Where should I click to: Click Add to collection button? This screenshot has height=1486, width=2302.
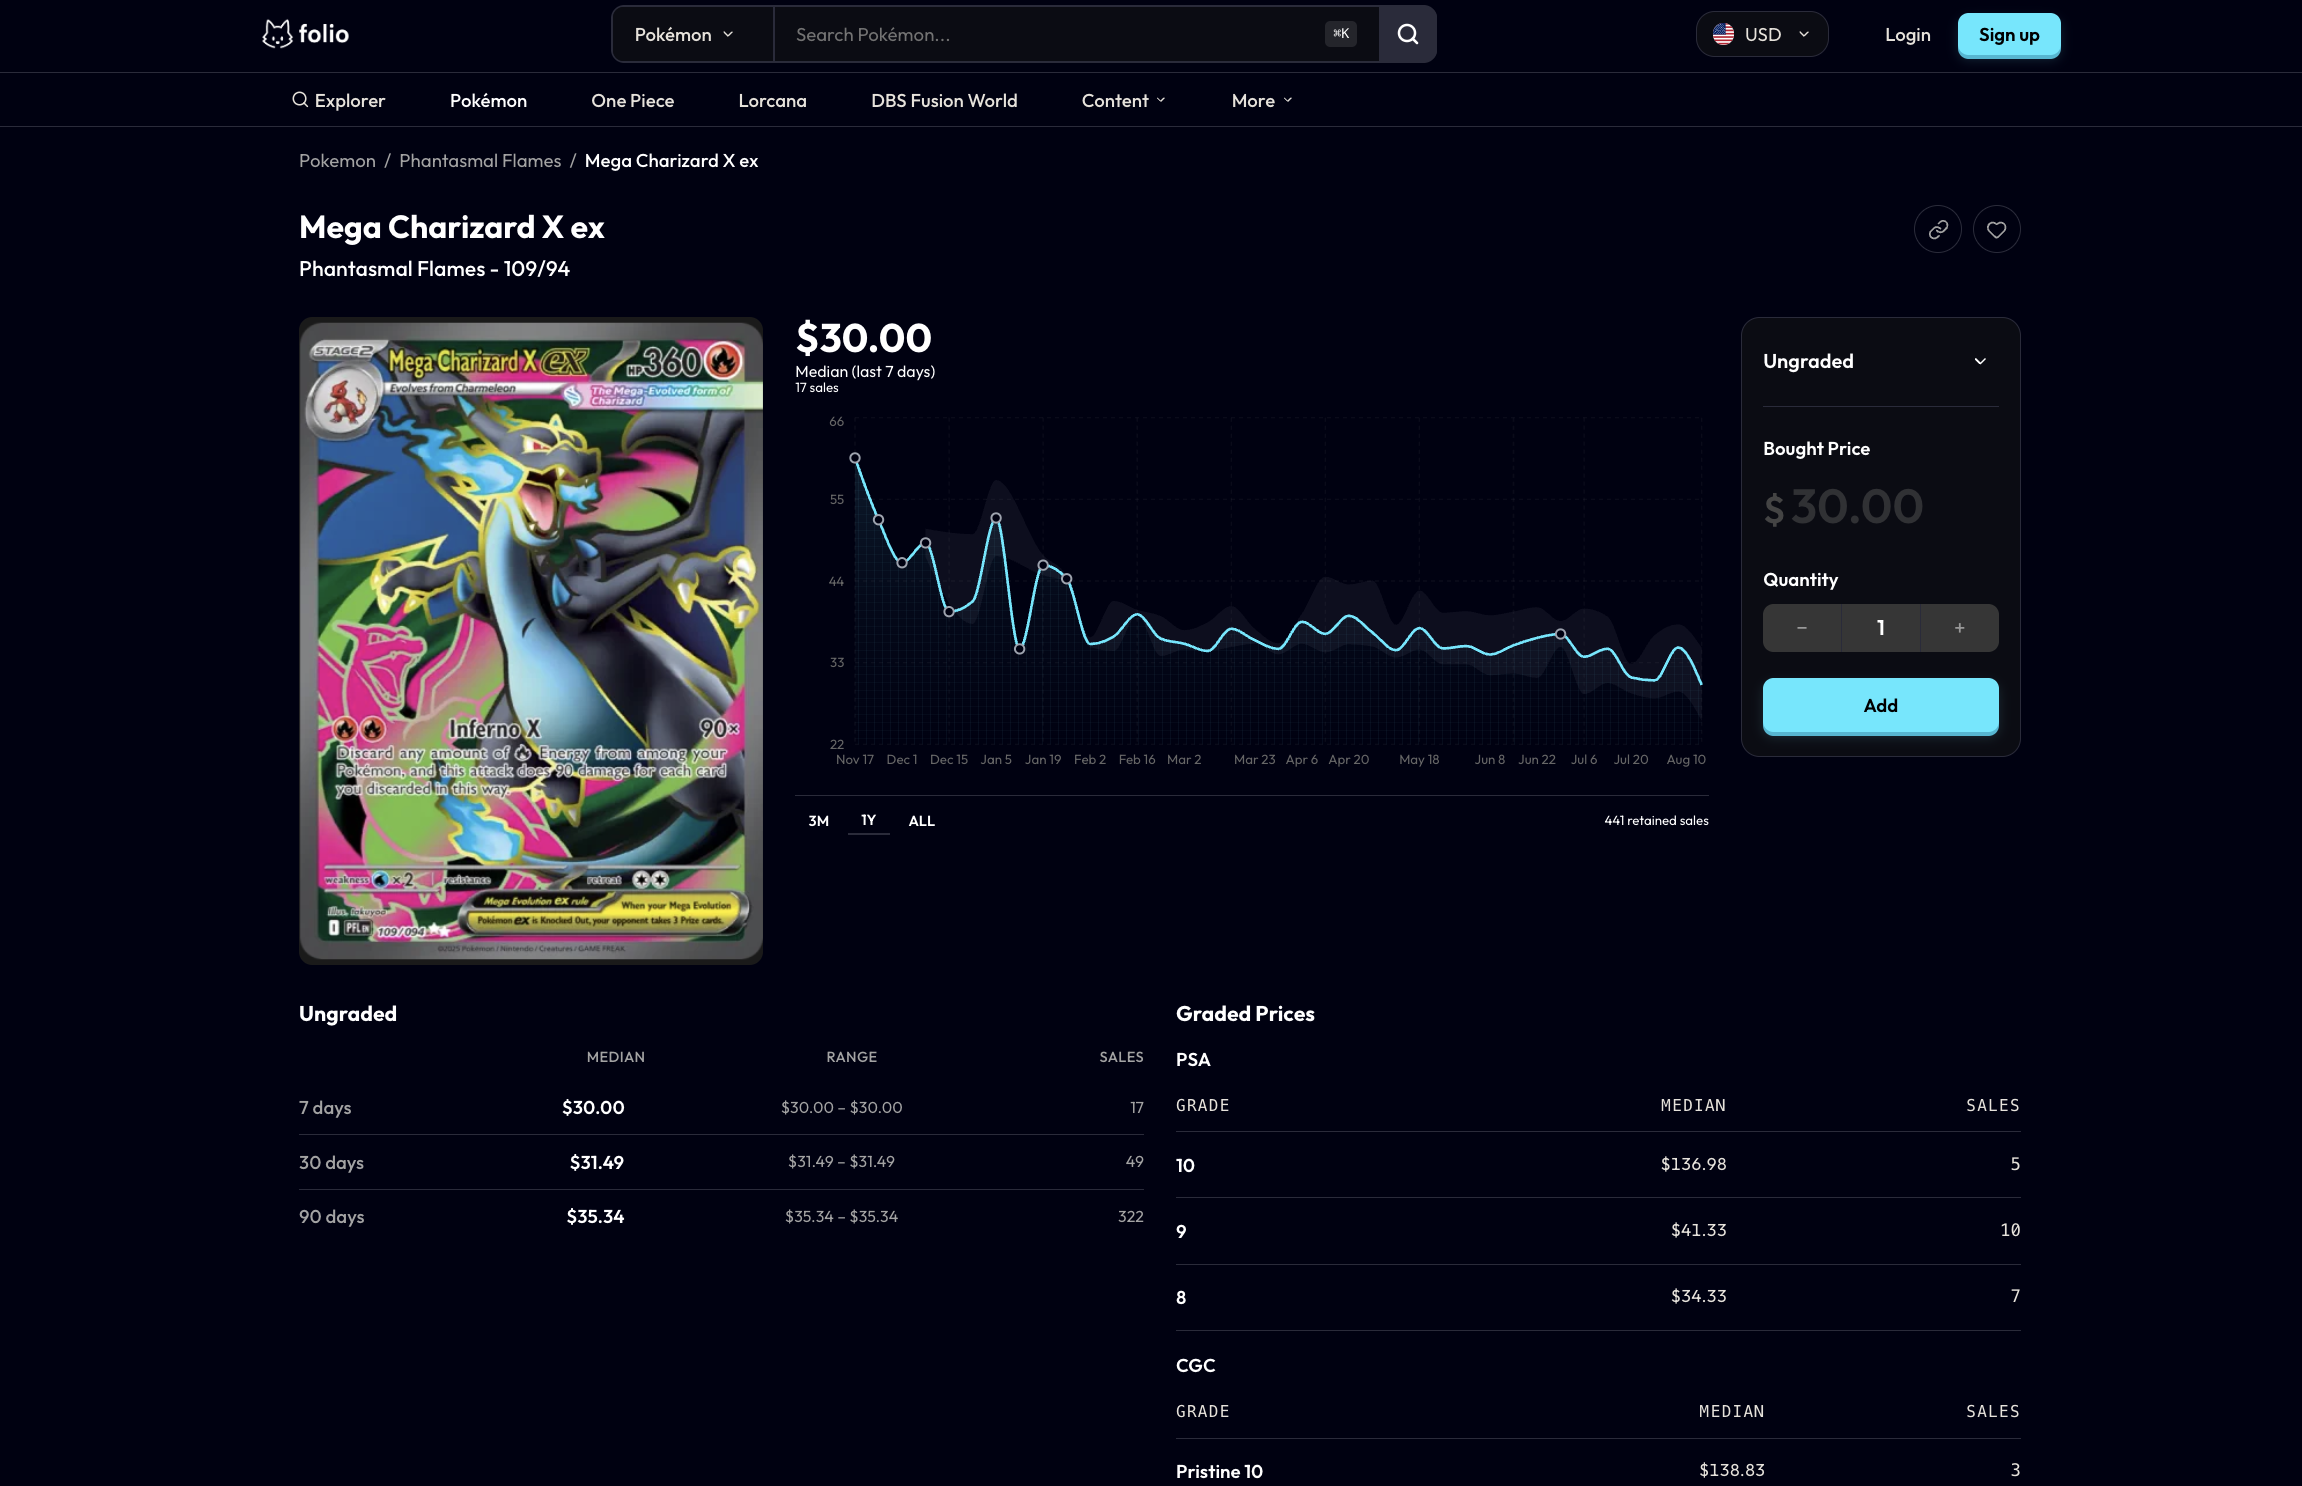point(1880,705)
